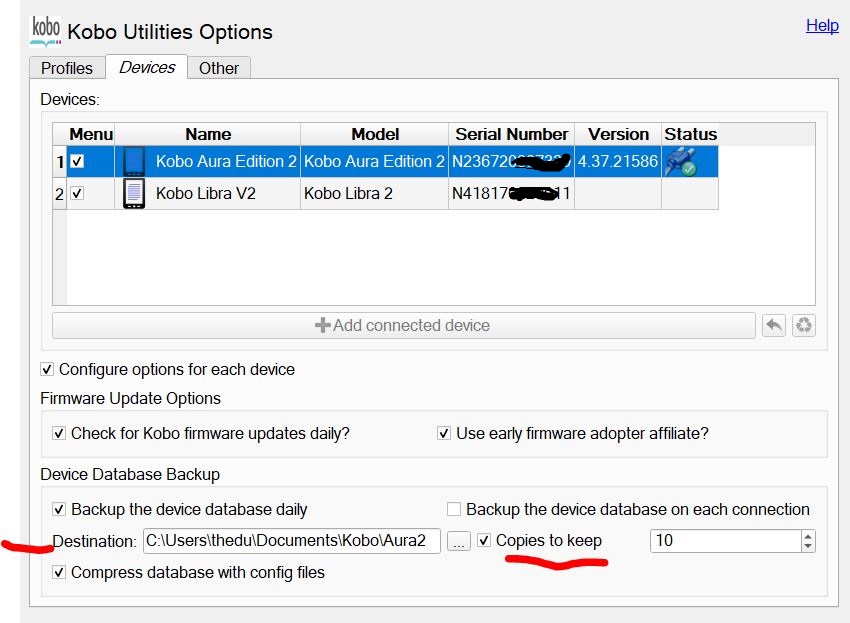Decrease the Copies to keep value
This screenshot has width=850, height=623.
tap(808, 546)
